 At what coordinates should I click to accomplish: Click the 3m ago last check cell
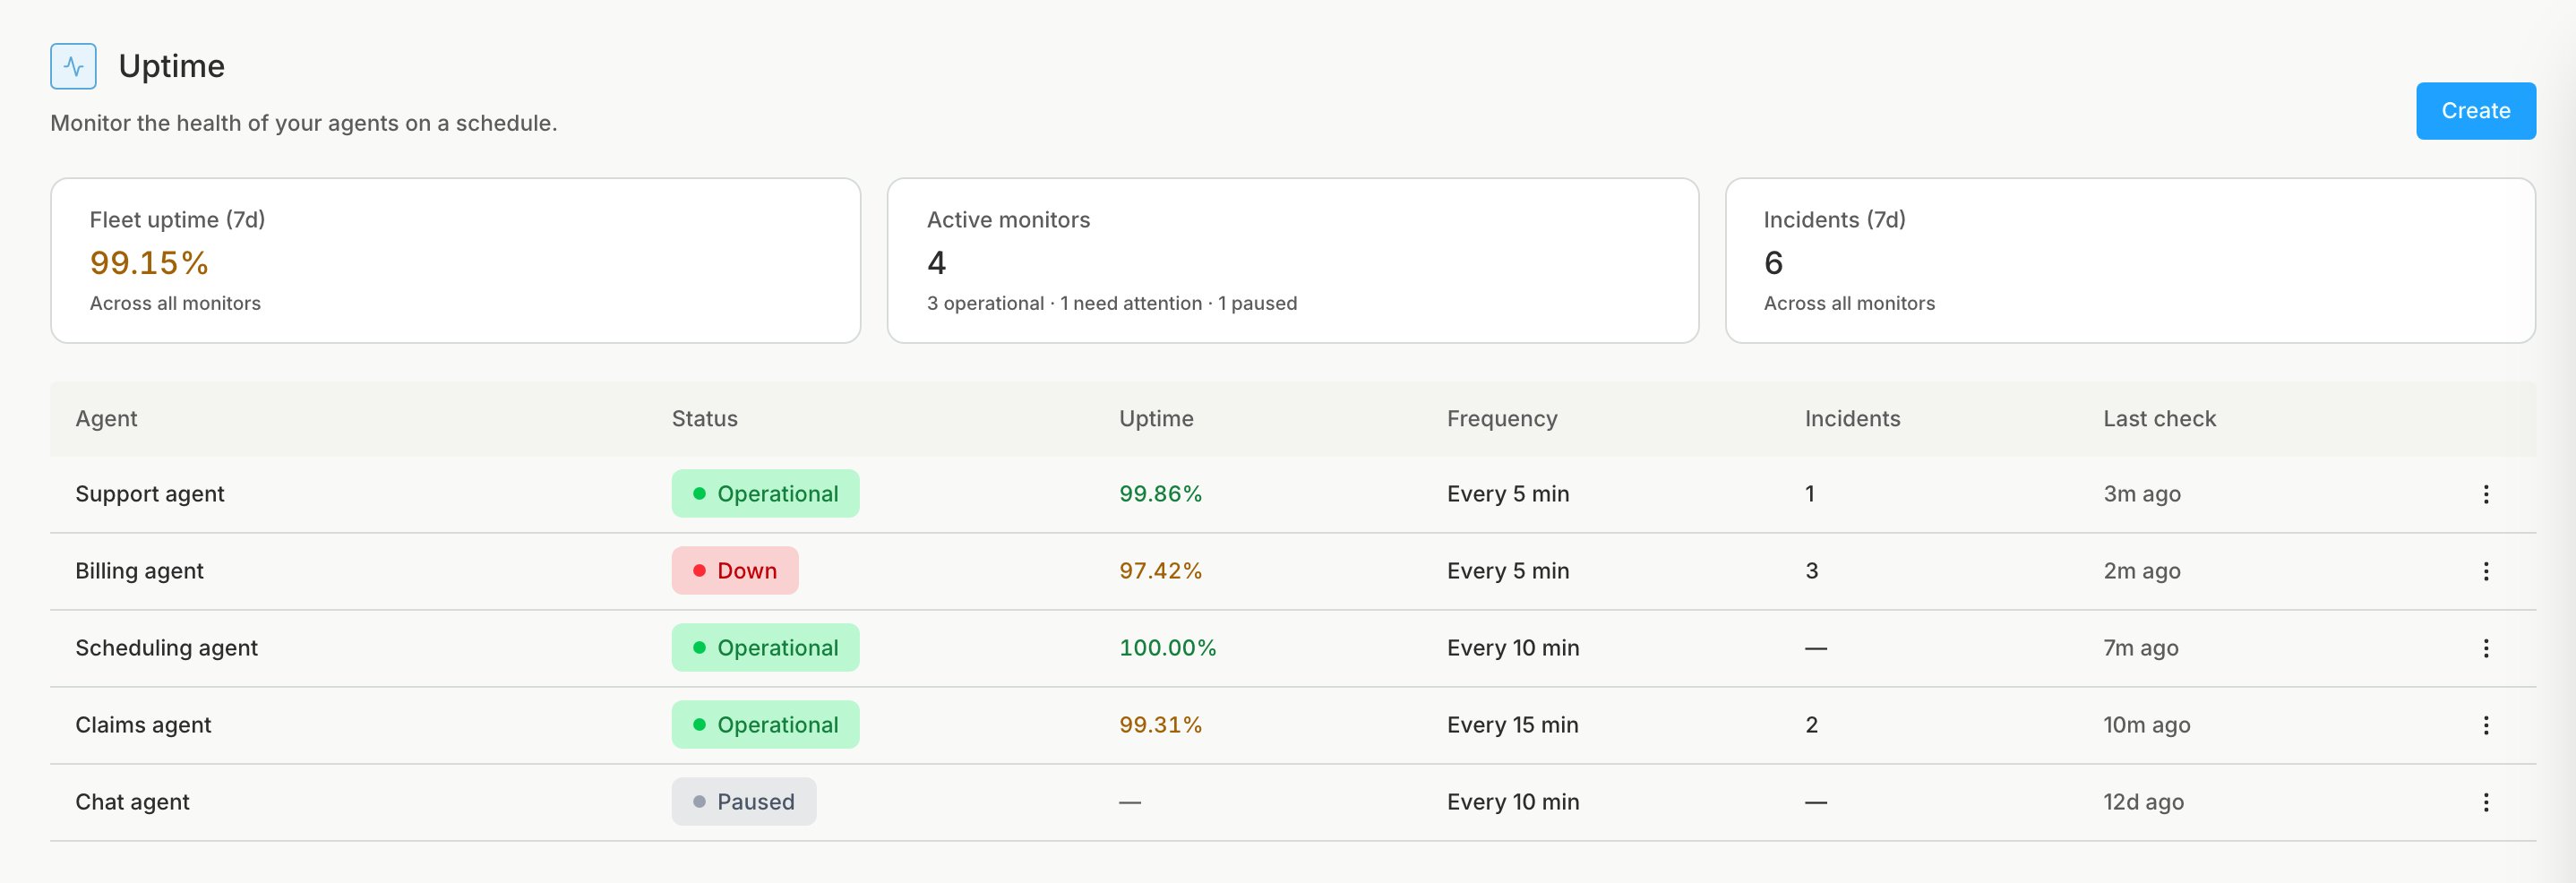coord(2141,494)
